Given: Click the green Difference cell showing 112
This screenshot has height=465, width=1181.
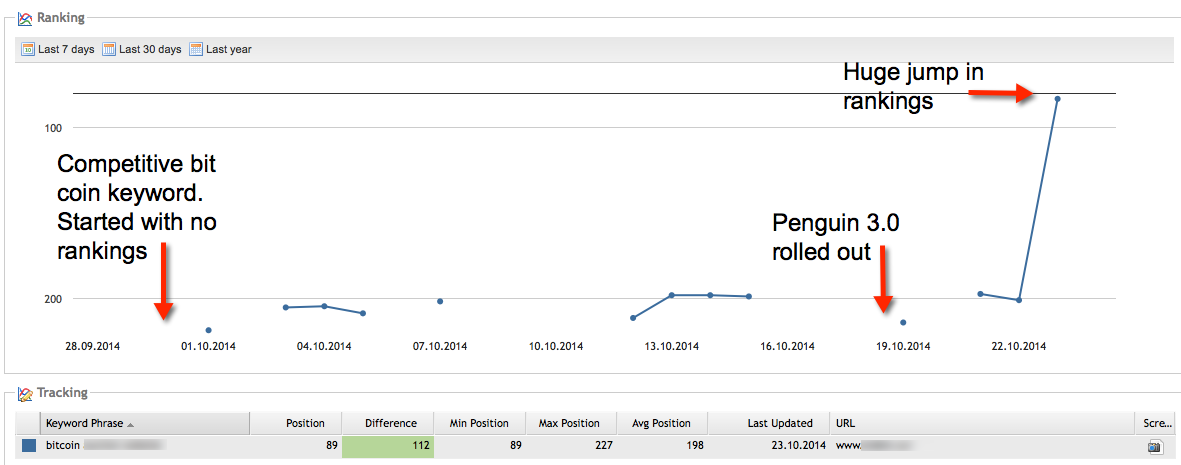Looking at the screenshot, I should (388, 445).
